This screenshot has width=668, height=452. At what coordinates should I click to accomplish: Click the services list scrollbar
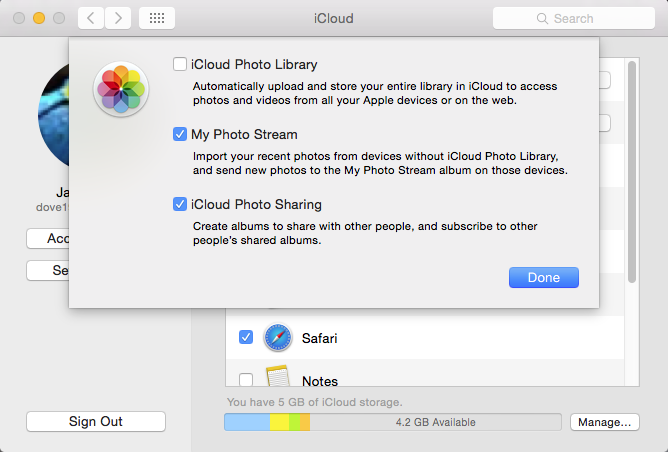click(x=632, y=172)
